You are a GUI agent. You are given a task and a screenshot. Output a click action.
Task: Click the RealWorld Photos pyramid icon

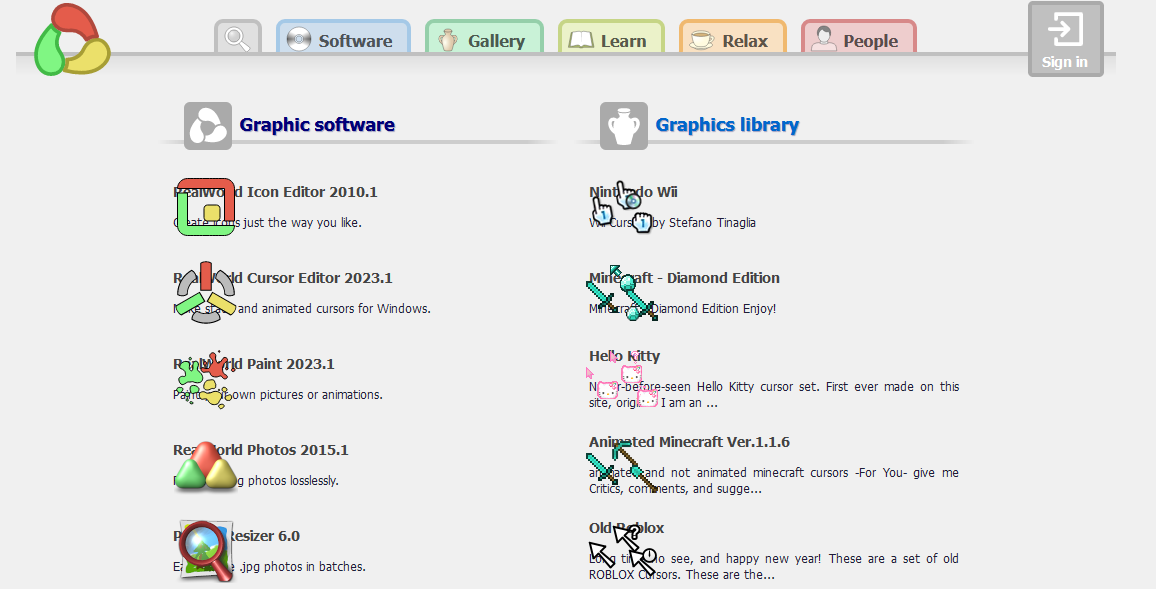point(206,467)
